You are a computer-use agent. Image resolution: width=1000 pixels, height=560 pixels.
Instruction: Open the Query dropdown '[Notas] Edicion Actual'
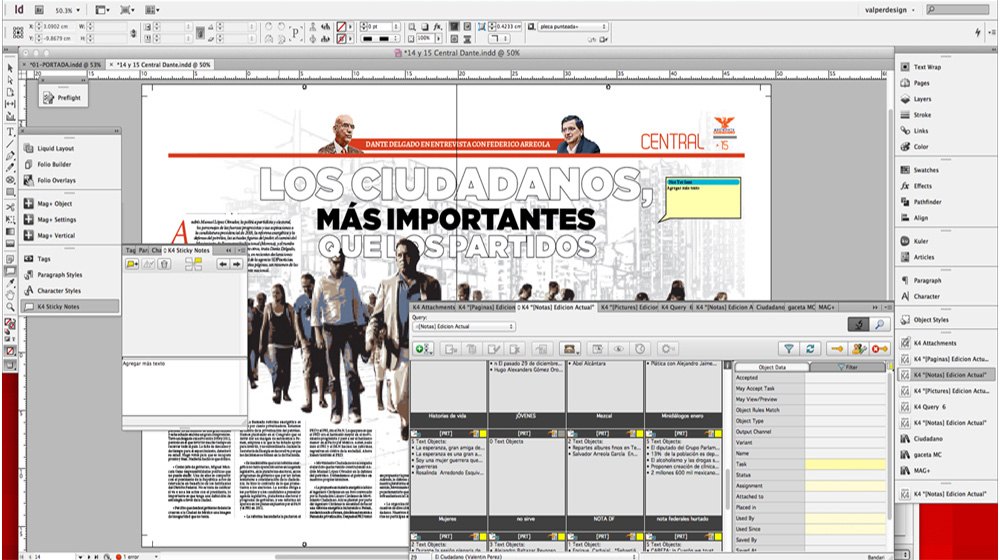[x=463, y=326]
